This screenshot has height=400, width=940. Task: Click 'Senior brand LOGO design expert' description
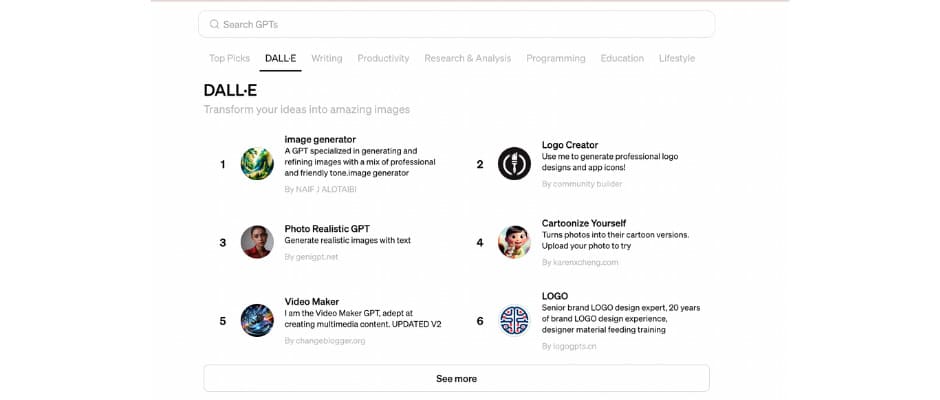coord(621,318)
